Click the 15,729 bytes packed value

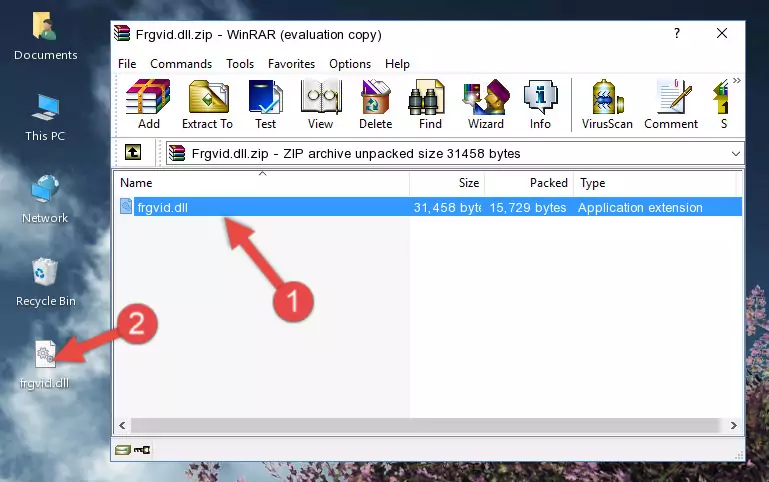[528, 207]
